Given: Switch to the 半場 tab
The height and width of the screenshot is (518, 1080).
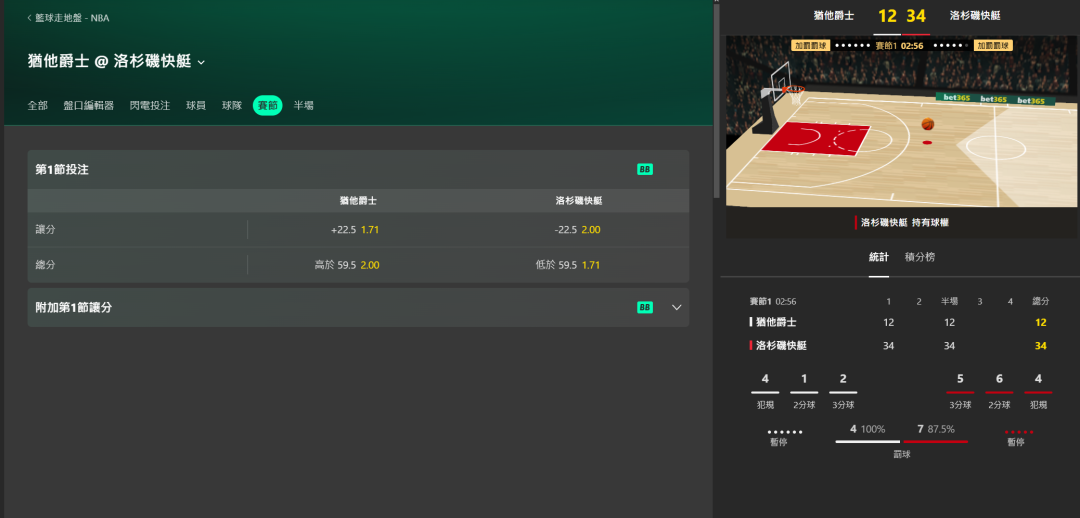Looking at the screenshot, I should click(x=304, y=105).
